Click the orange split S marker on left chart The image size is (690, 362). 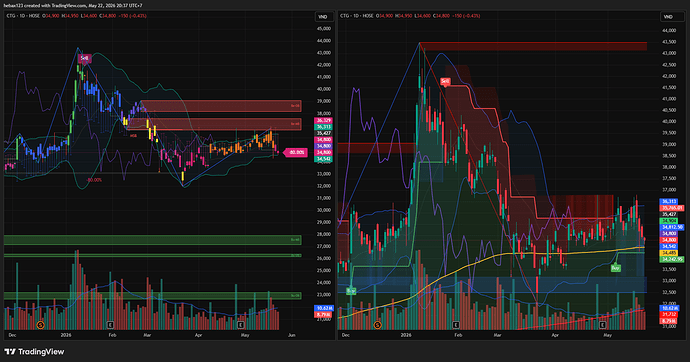coord(40,325)
